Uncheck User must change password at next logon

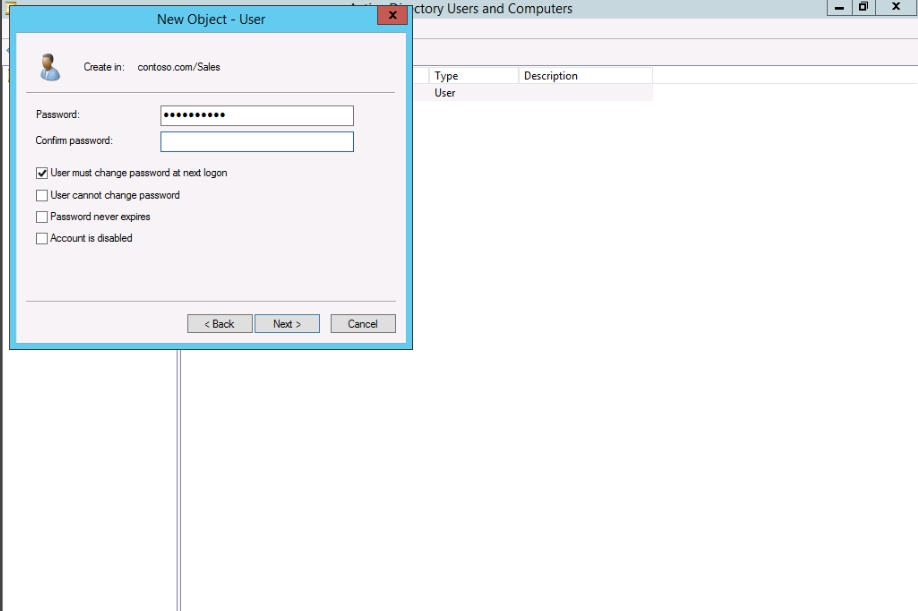[42, 173]
